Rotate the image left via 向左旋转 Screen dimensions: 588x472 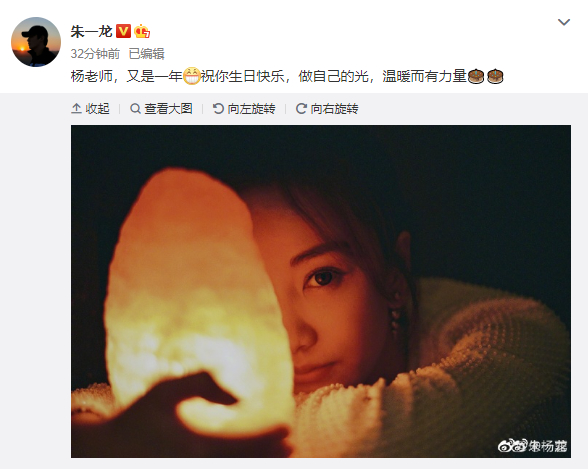(251, 109)
